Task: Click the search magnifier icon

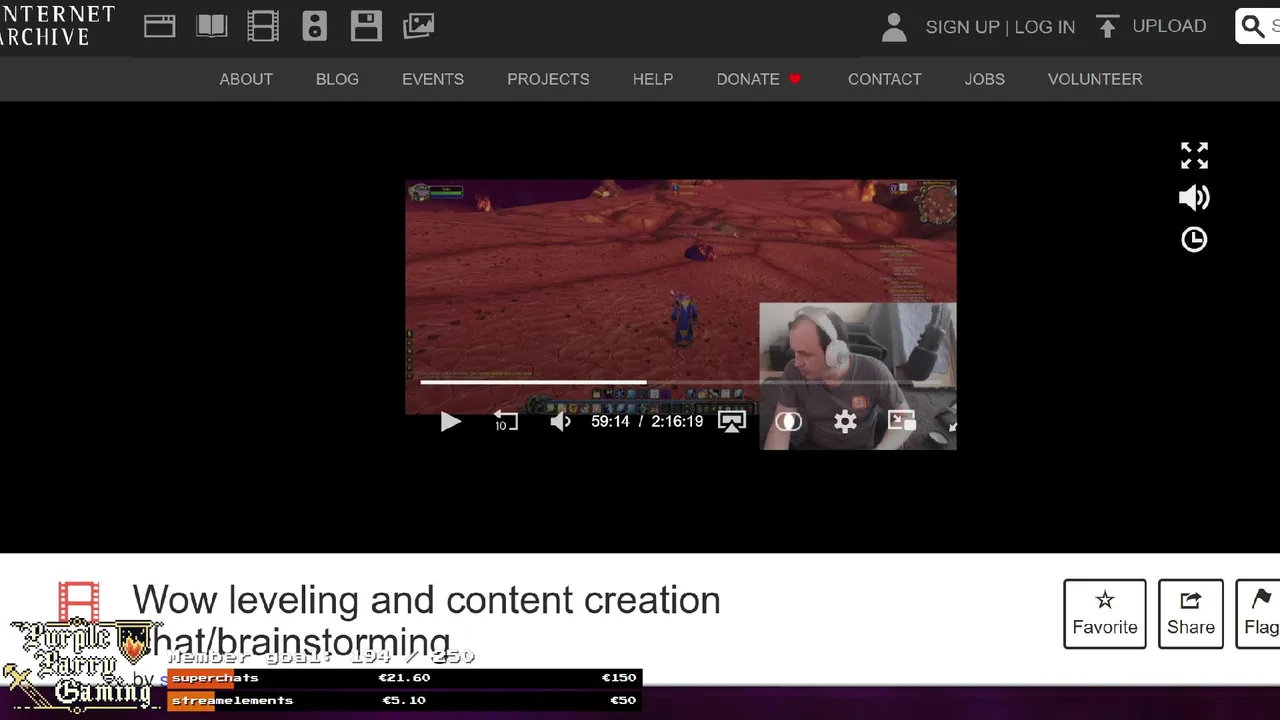Action: tap(1253, 26)
